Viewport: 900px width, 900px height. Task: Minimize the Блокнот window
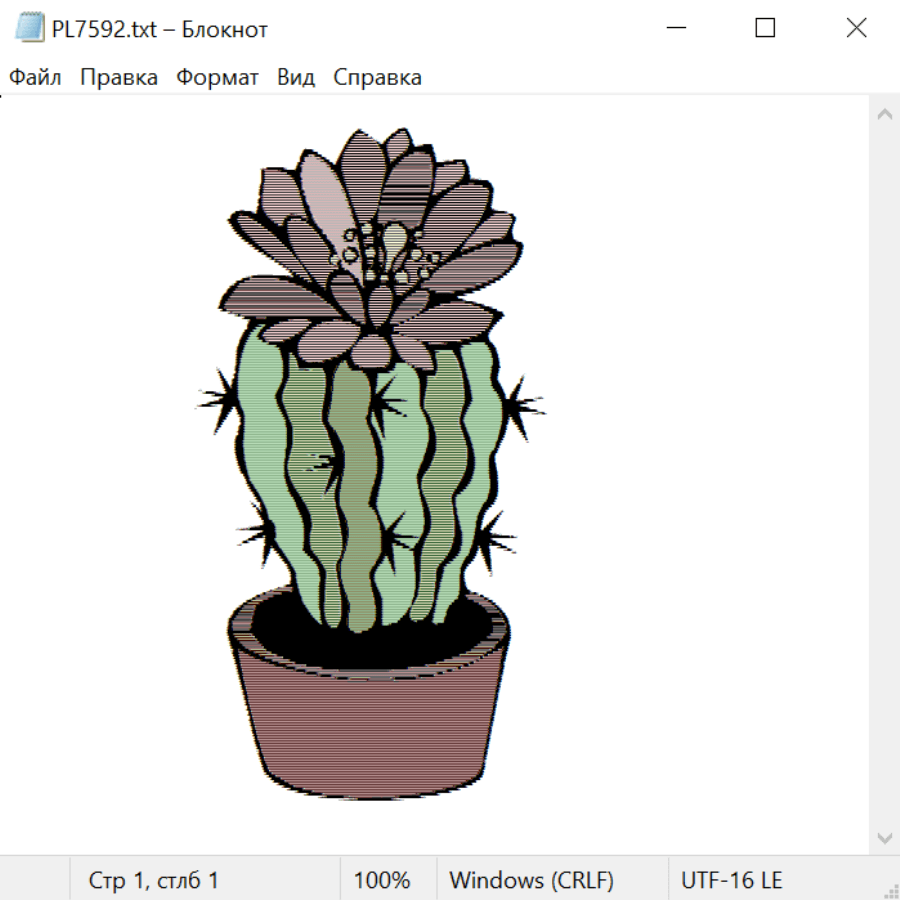675,29
